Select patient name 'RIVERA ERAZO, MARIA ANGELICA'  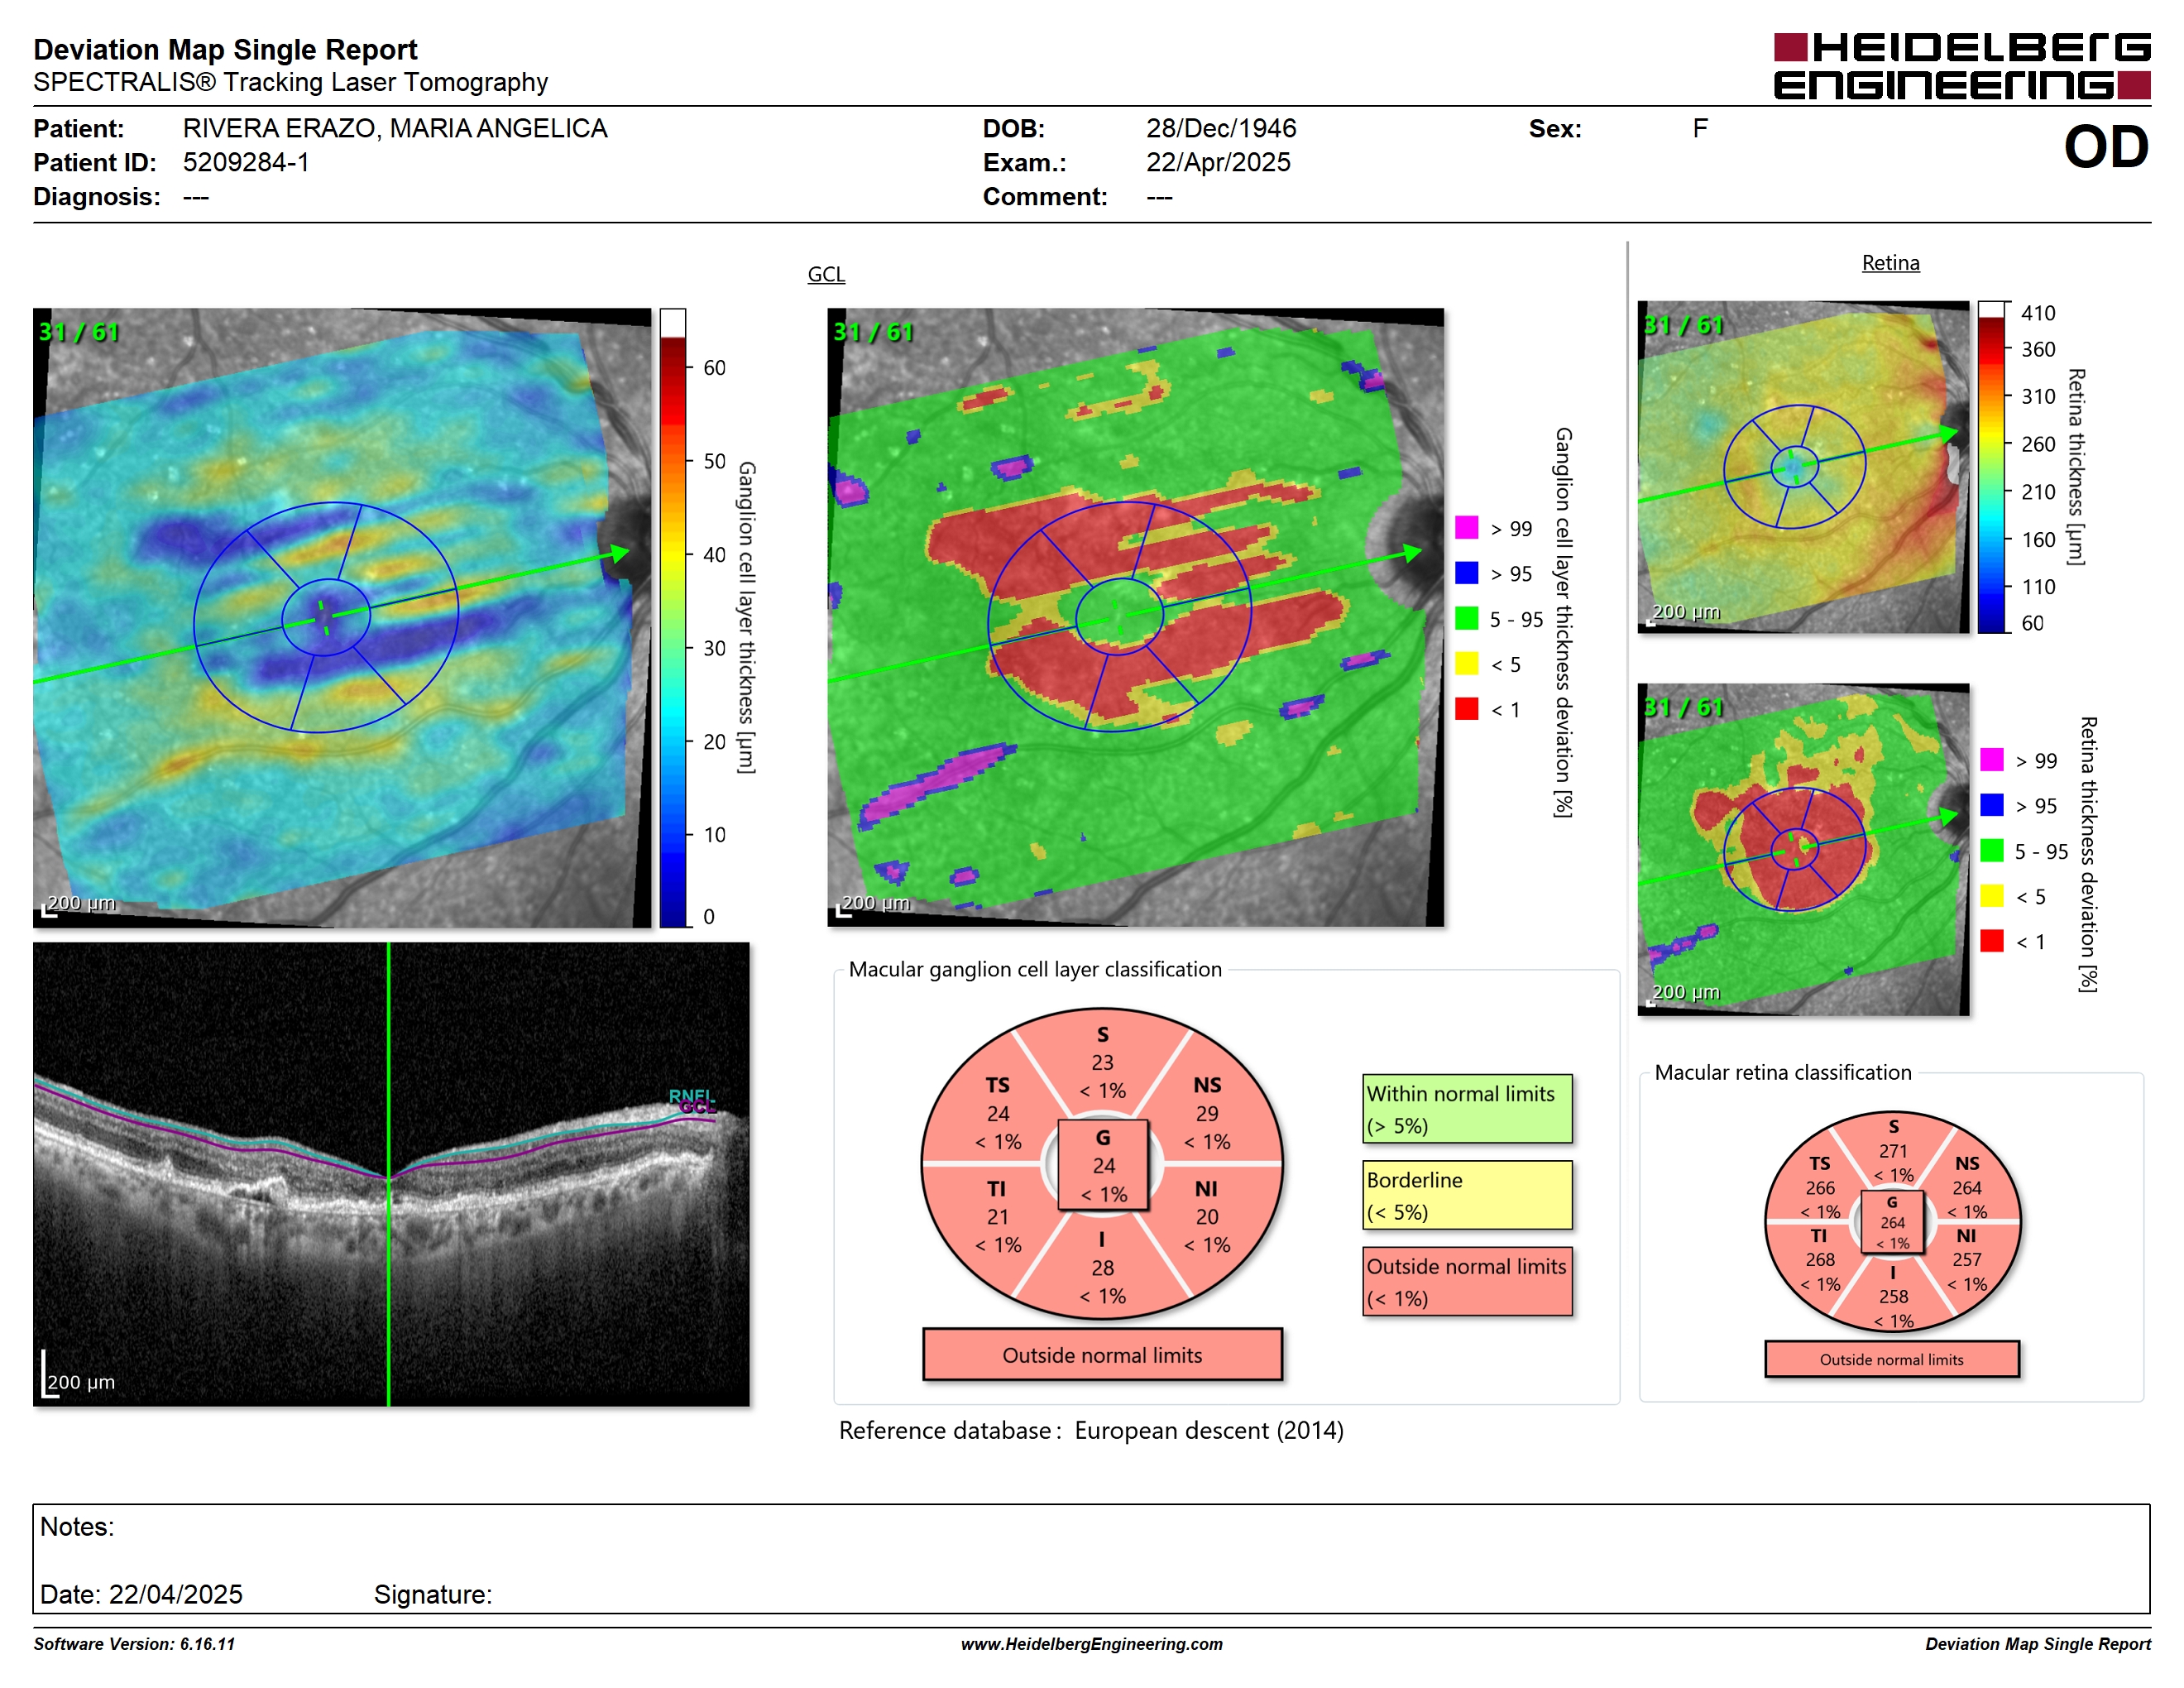(395, 128)
